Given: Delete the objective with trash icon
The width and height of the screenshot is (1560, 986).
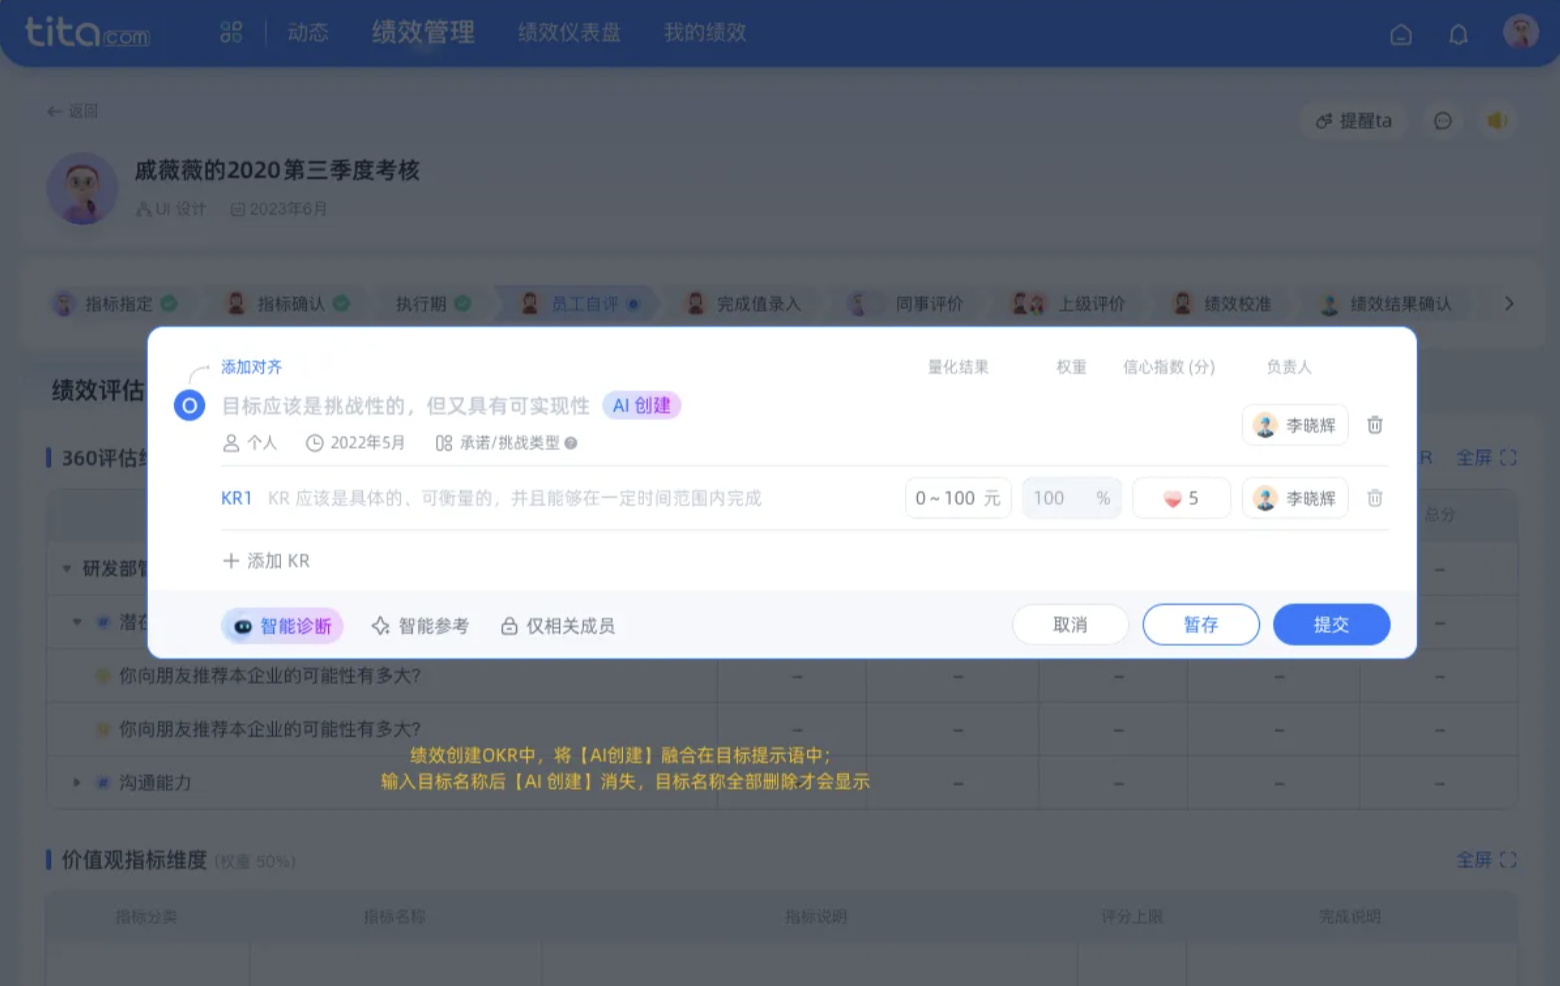Looking at the screenshot, I should 1375,425.
